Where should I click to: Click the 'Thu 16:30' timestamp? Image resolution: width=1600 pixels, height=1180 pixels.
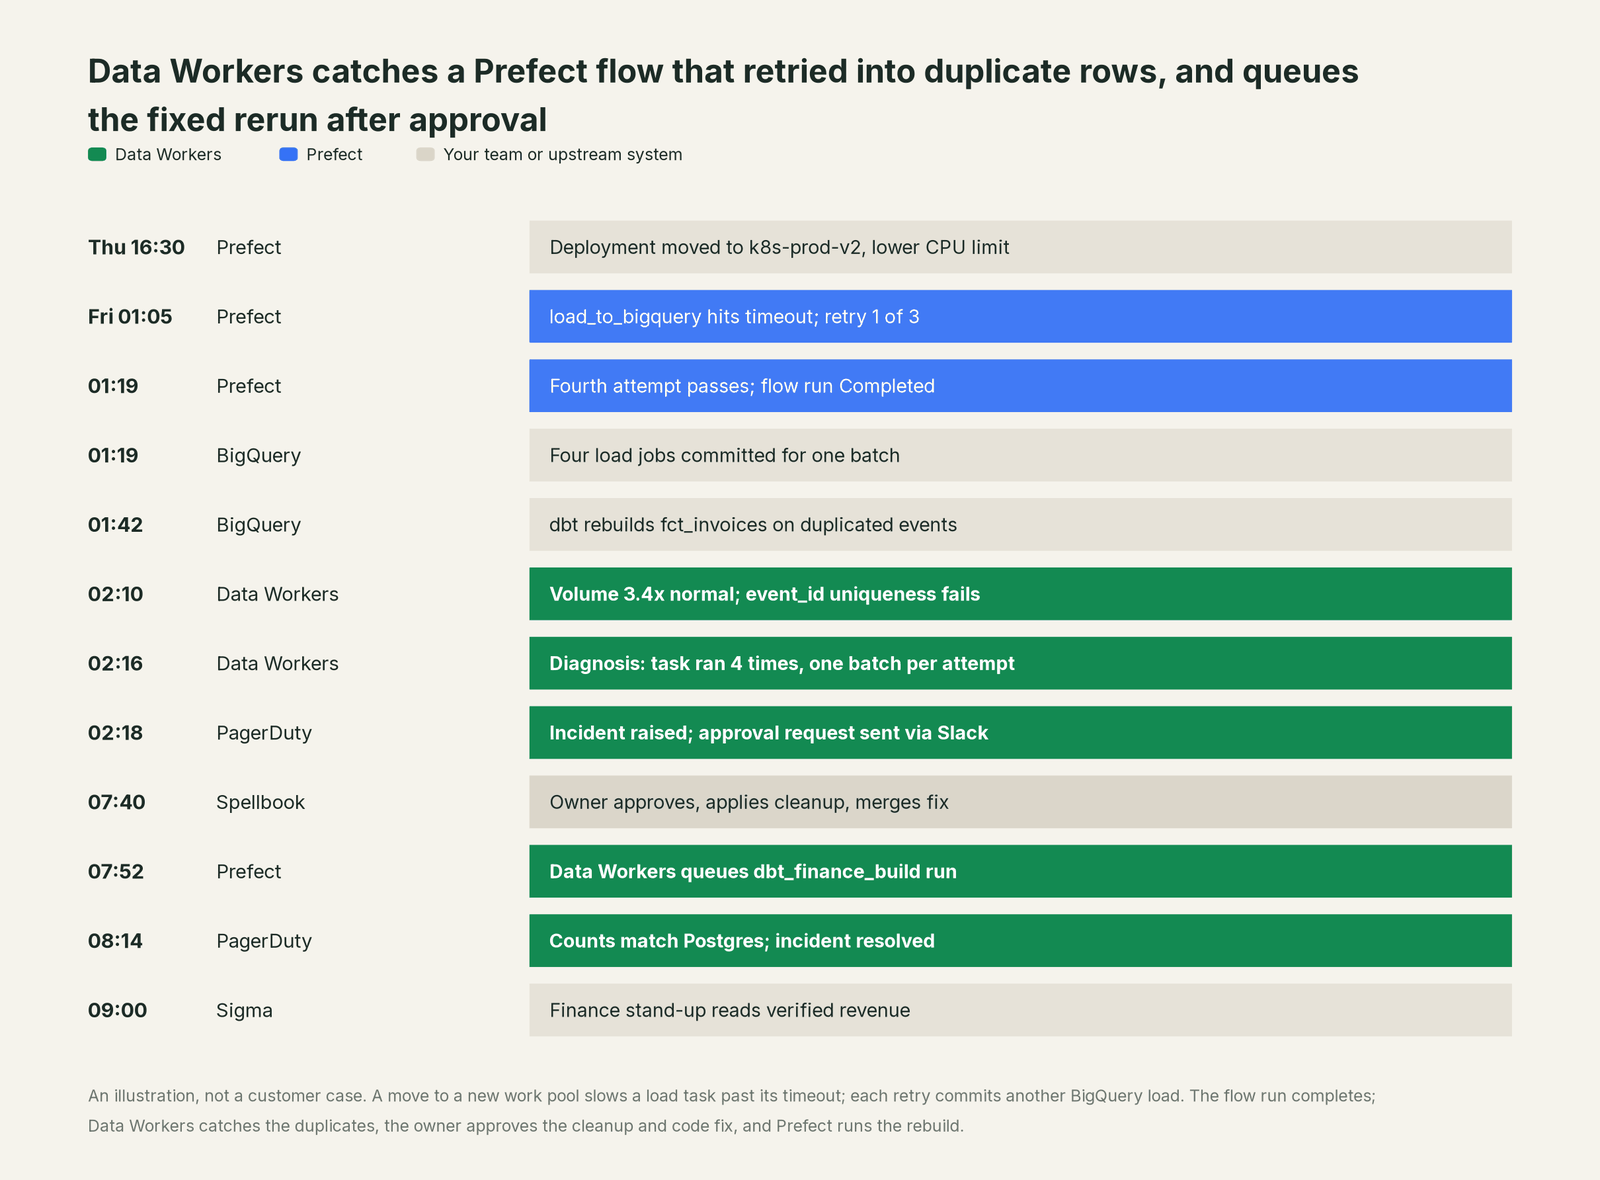136,247
